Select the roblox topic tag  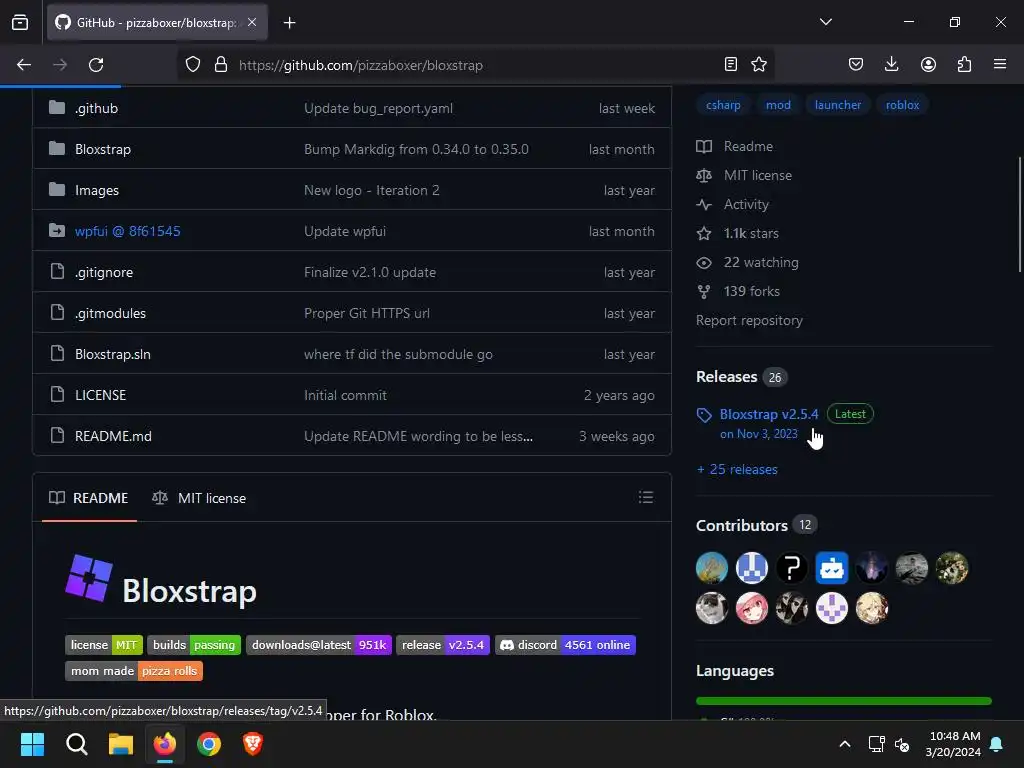point(902,104)
